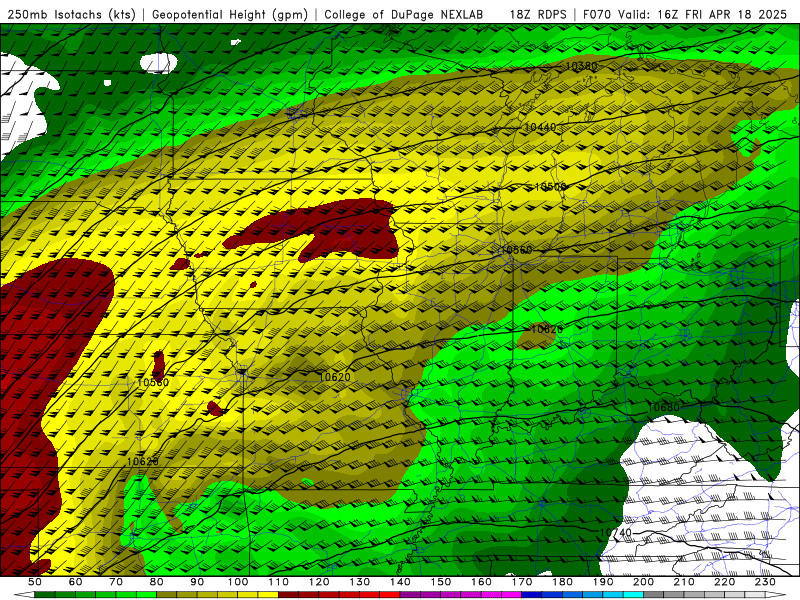Click the 230 value on the color scale
This screenshot has height=600, width=800.
point(765,582)
